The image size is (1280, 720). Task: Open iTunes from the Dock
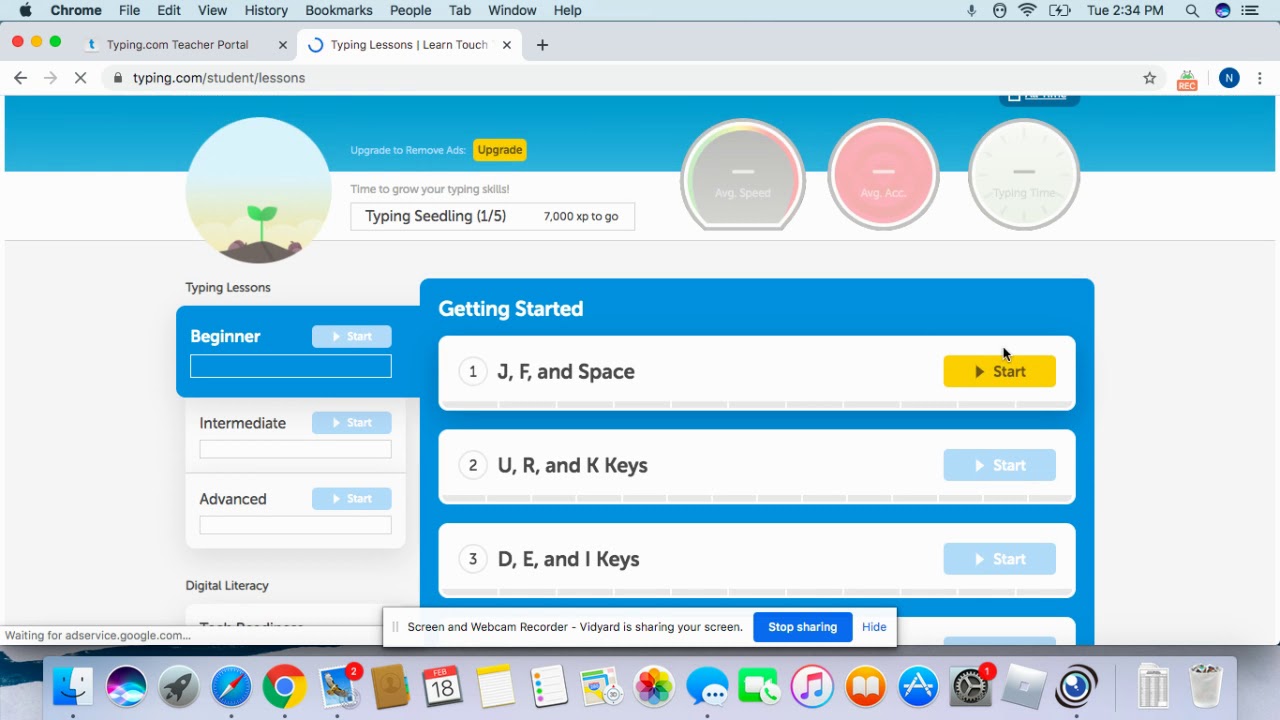pos(812,687)
